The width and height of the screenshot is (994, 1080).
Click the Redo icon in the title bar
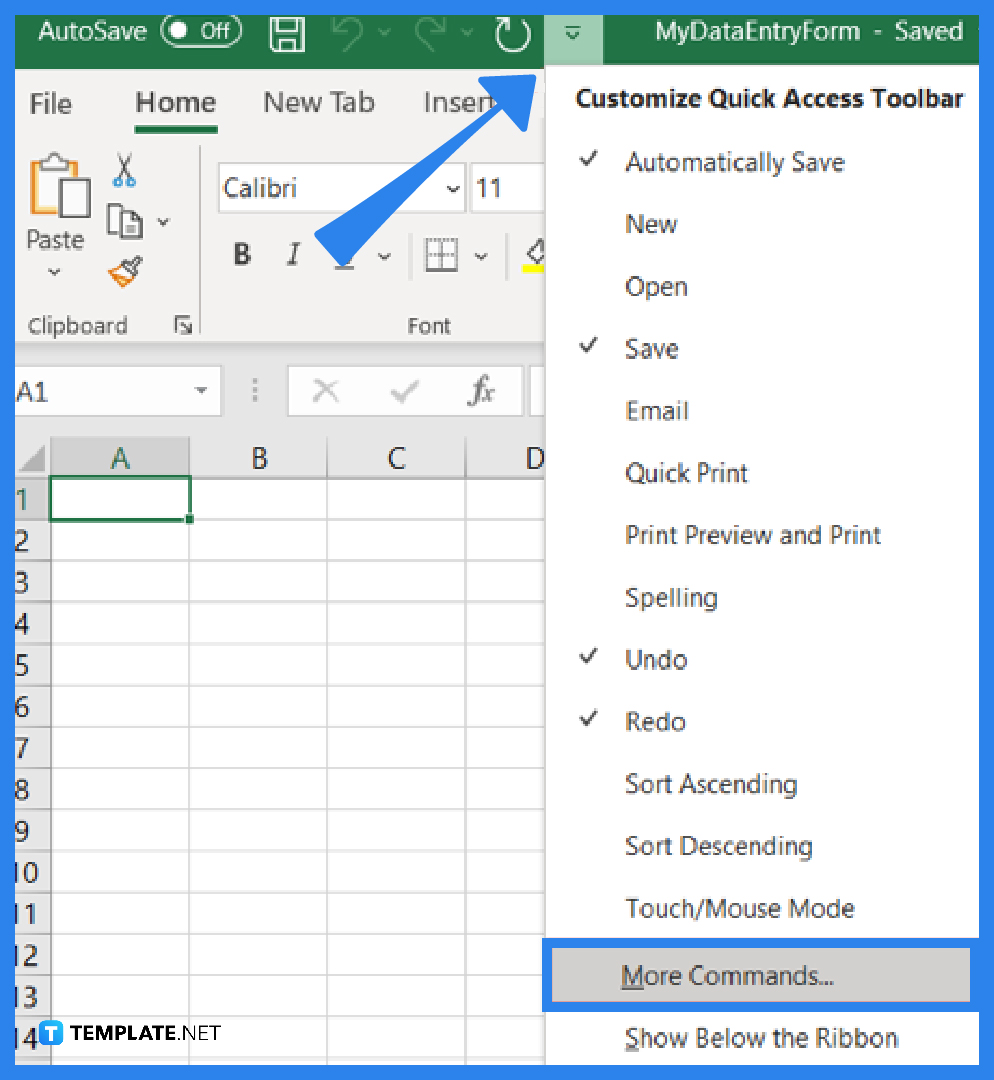click(x=430, y=33)
